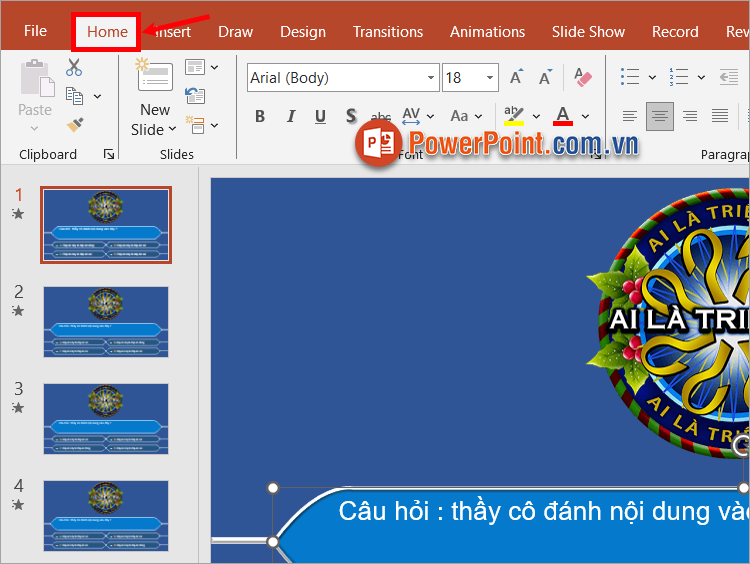Toggle Italic formatting
750x564 pixels.
click(x=290, y=116)
